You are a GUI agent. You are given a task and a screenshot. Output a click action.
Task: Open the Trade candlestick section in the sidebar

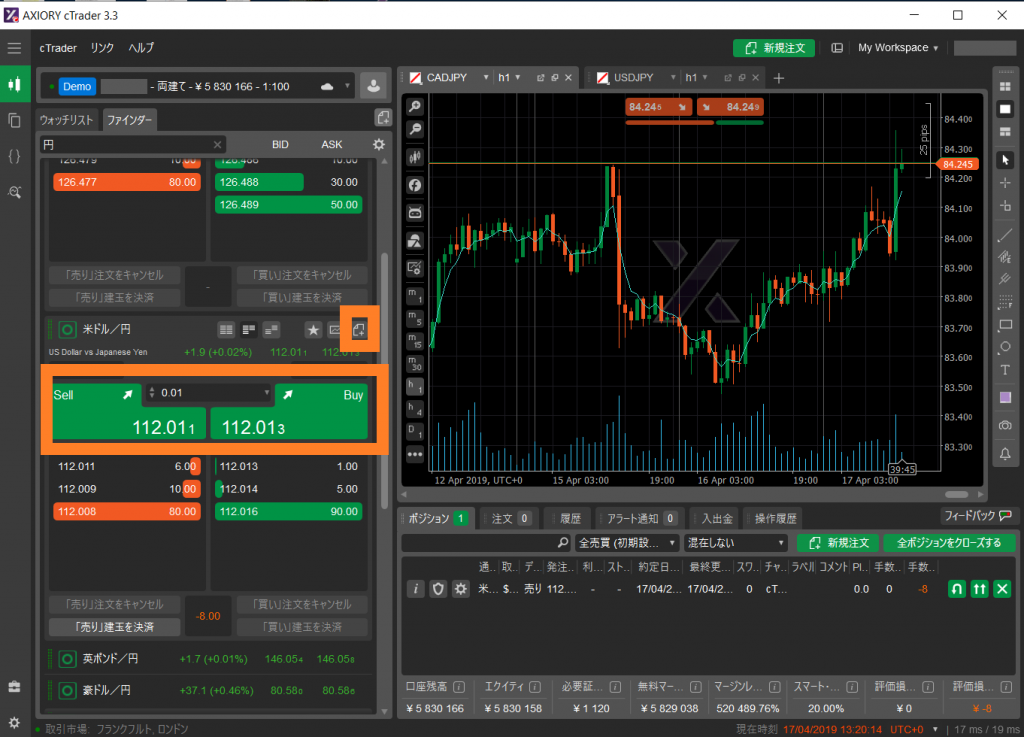click(x=14, y=84)
